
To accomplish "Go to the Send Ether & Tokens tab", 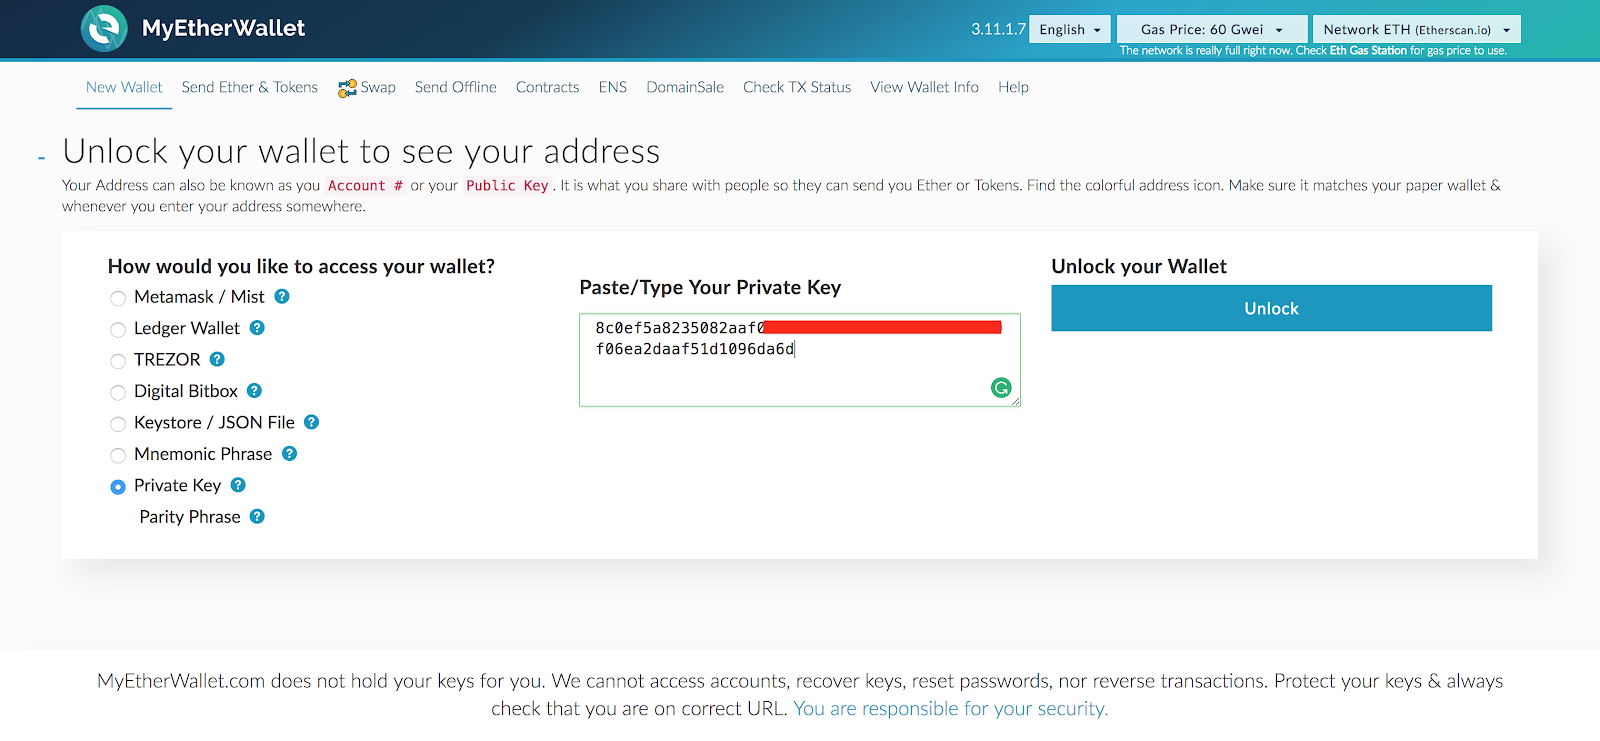I will (249, 87).
